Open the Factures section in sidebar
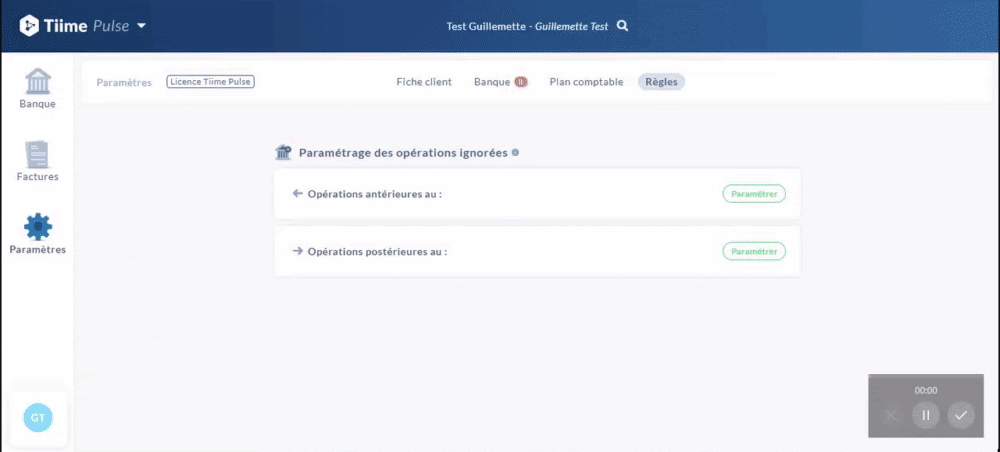This screenshot has width=1000, height=452. click(38, 161)
